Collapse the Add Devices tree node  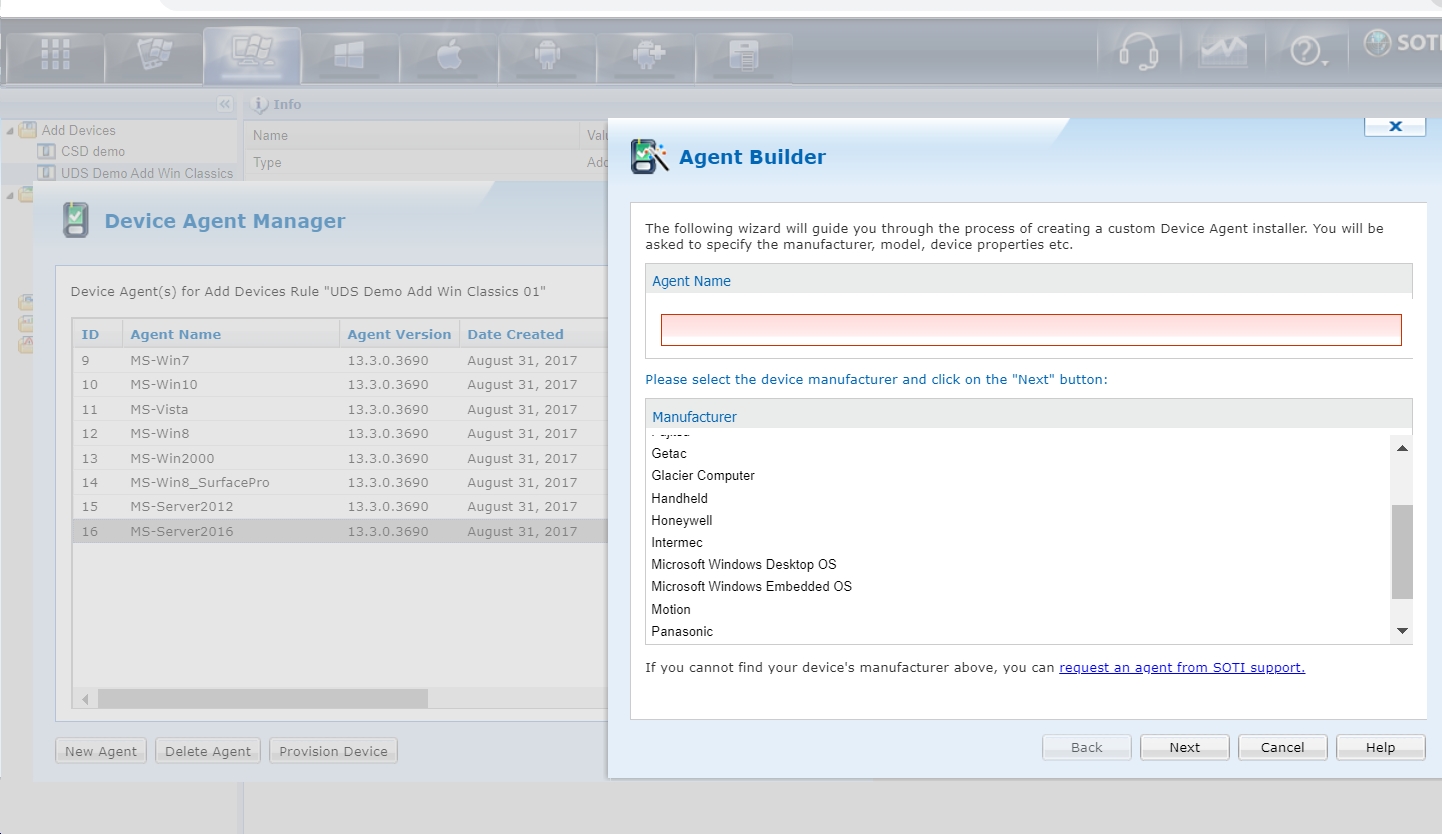click(10, 131)
